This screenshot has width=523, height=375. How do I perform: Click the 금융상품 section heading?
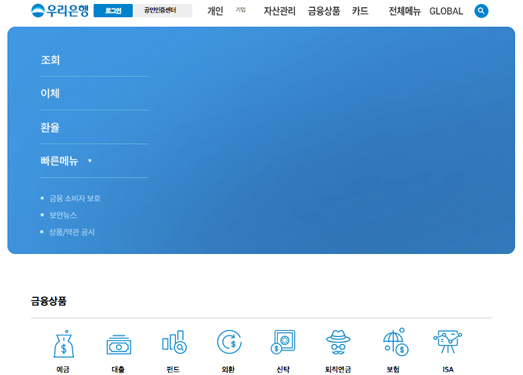point(49,301)
